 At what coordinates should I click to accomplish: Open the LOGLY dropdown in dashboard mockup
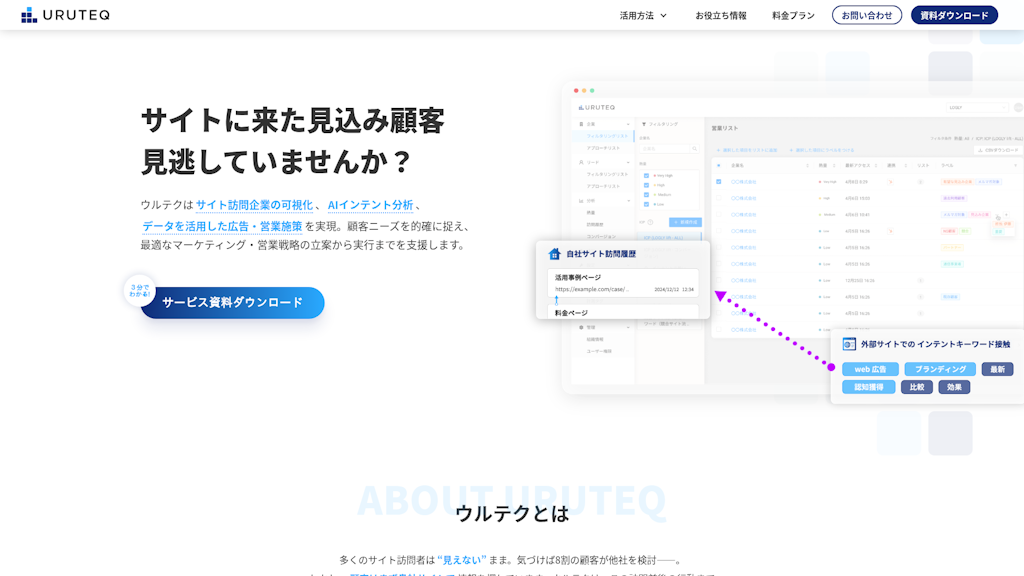click(978, 108)
